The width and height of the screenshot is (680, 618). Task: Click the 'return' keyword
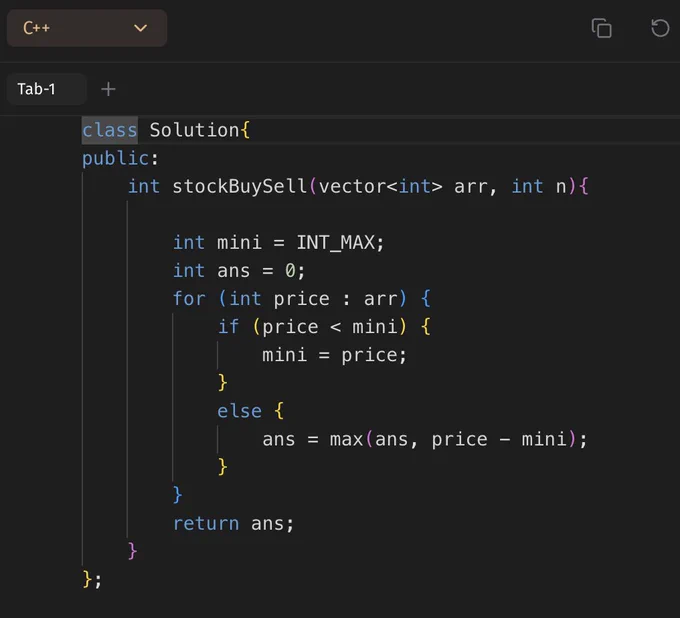pos(206,523)
